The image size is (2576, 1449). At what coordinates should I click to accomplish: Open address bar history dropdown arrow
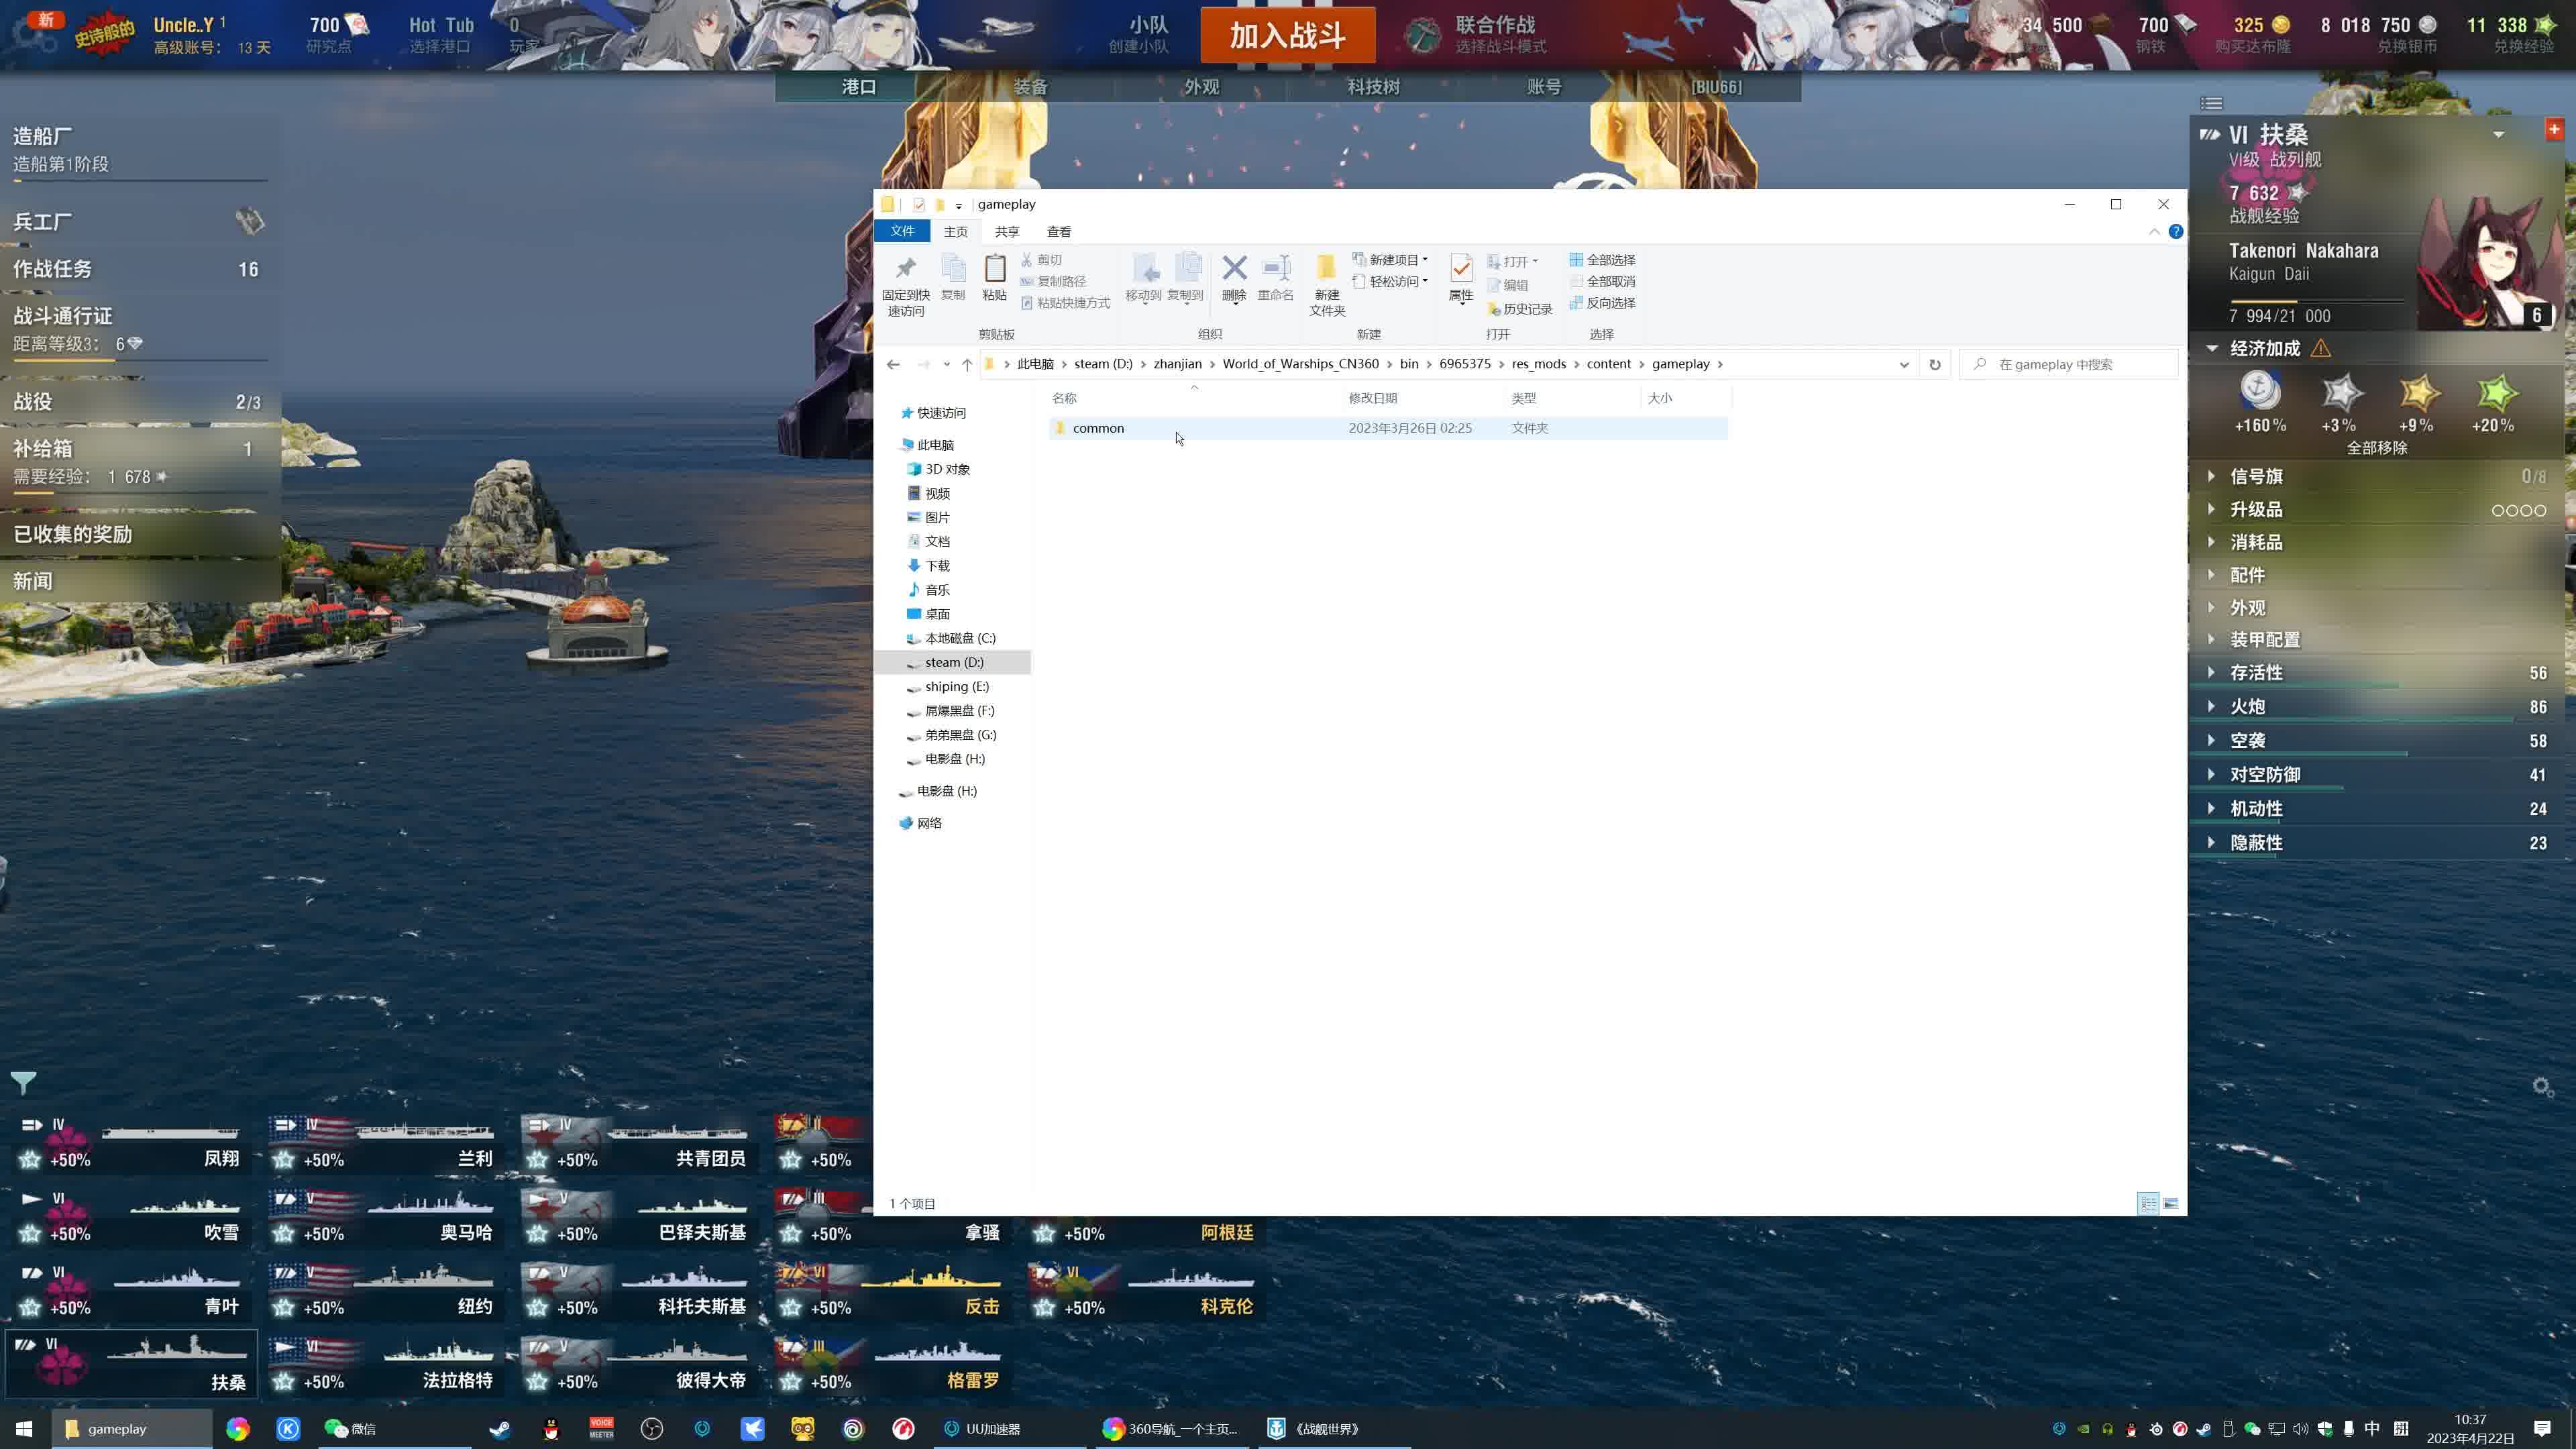pyautogui.click(x=1904, y=364)
